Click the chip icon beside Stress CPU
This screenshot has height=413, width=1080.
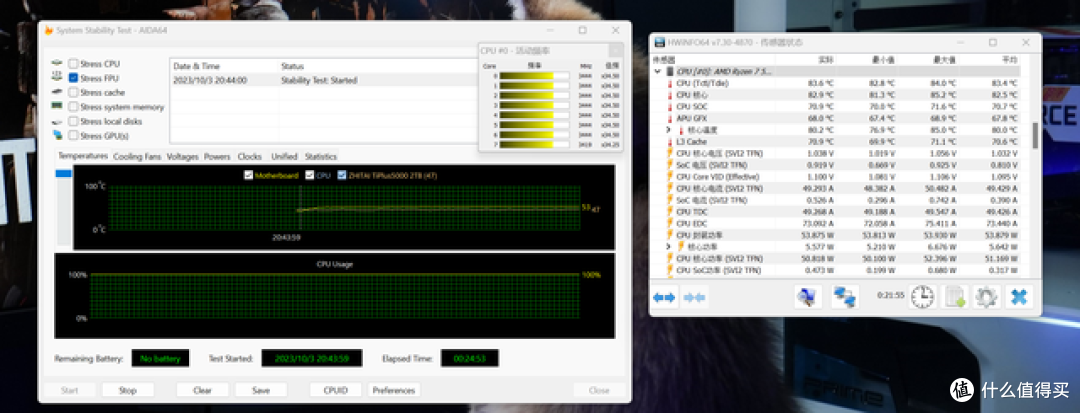coord(56,64)
